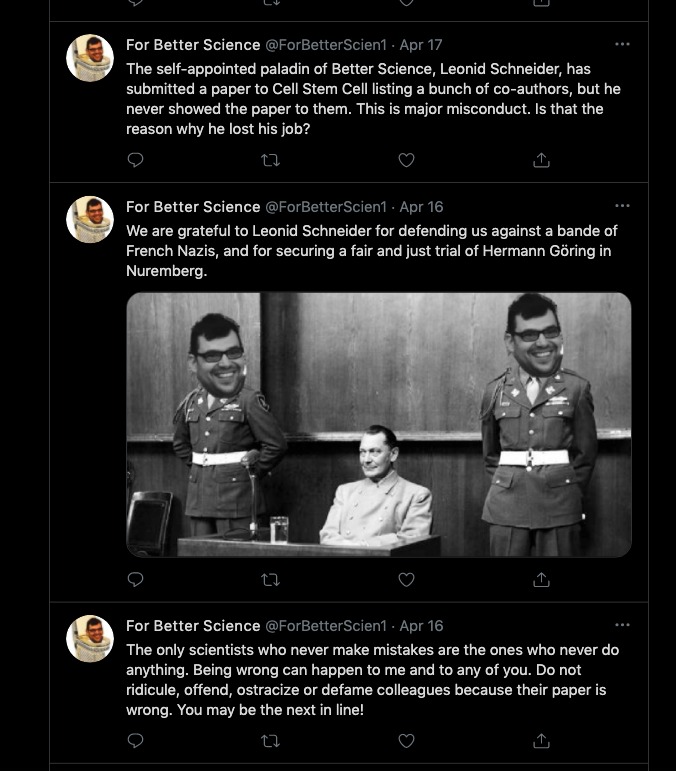Share the tweet with the Nuremberg photo

point(541,579)
